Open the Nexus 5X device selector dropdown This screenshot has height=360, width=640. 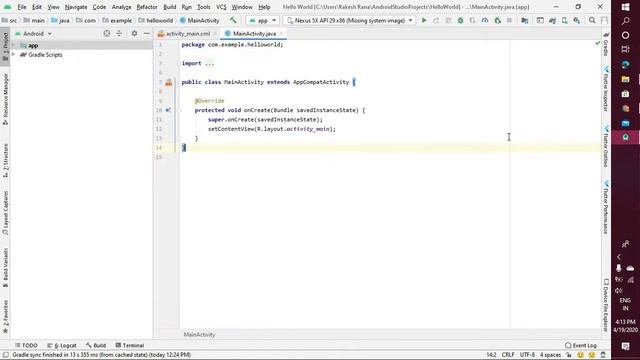[349, 20]
